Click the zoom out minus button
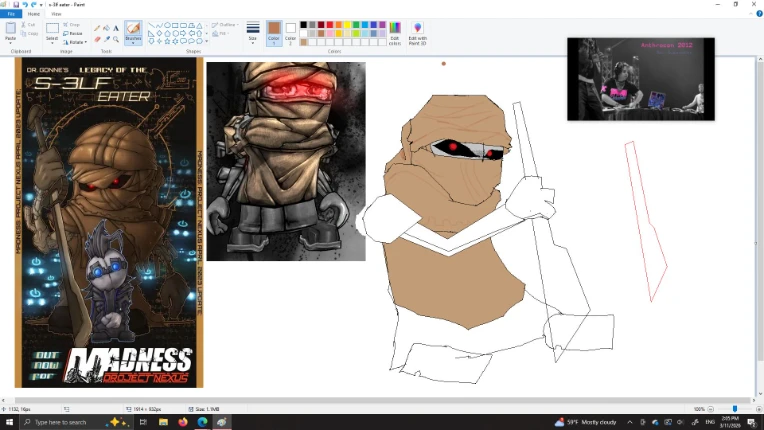764x430 pixels. click(710, 409)
